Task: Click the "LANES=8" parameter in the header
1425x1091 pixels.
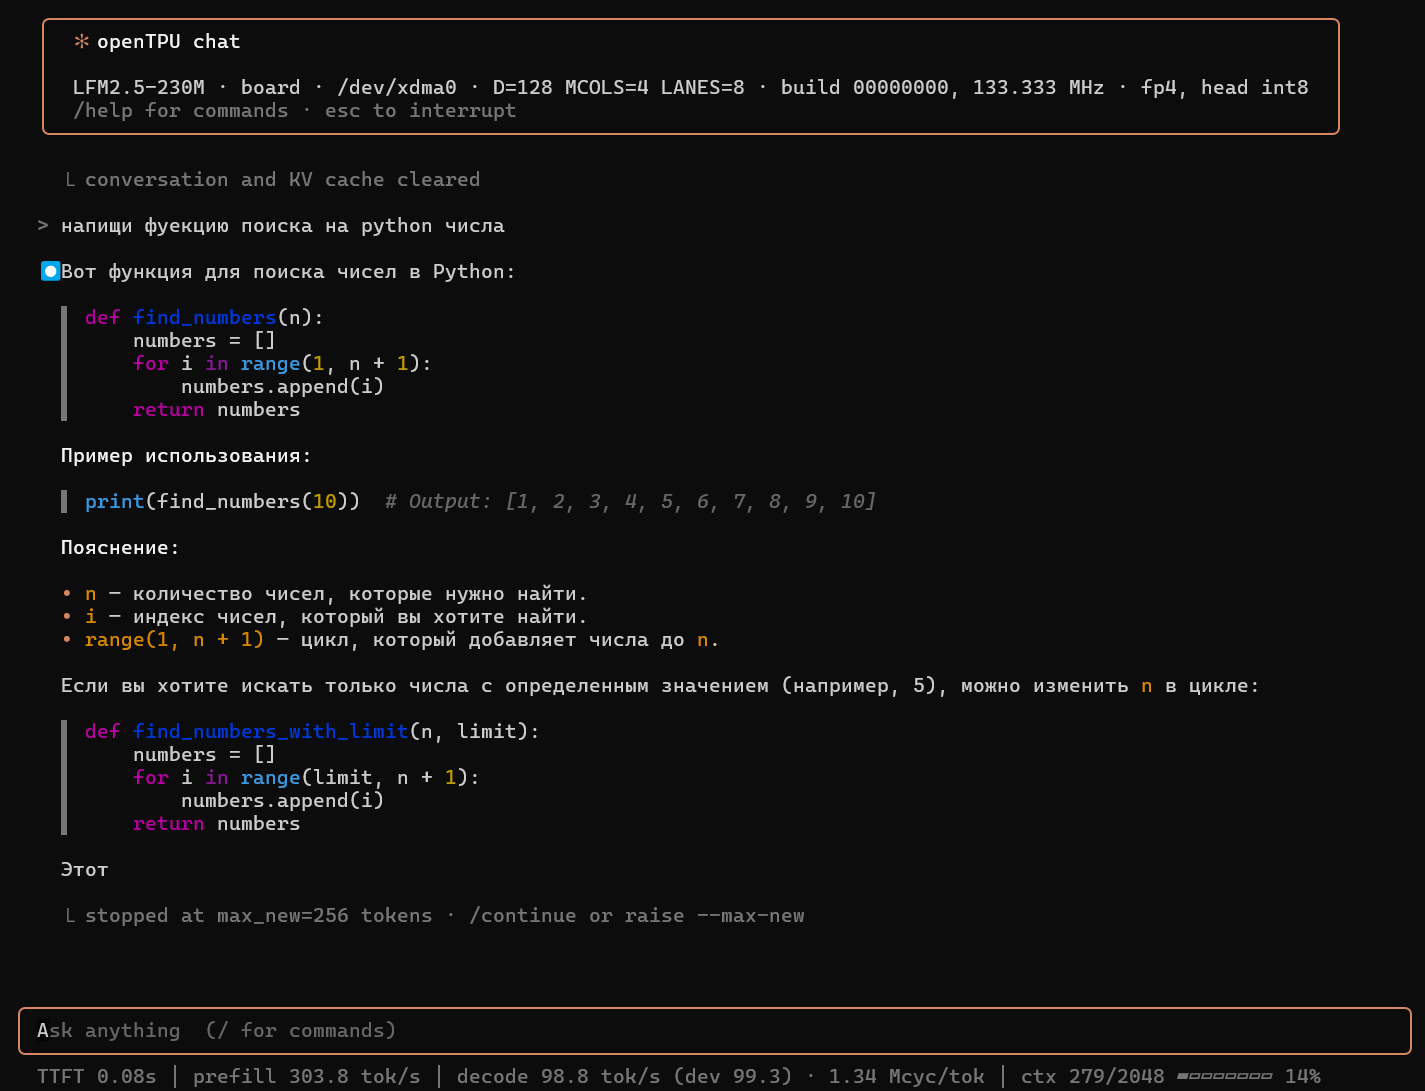Action: [703, 88]
